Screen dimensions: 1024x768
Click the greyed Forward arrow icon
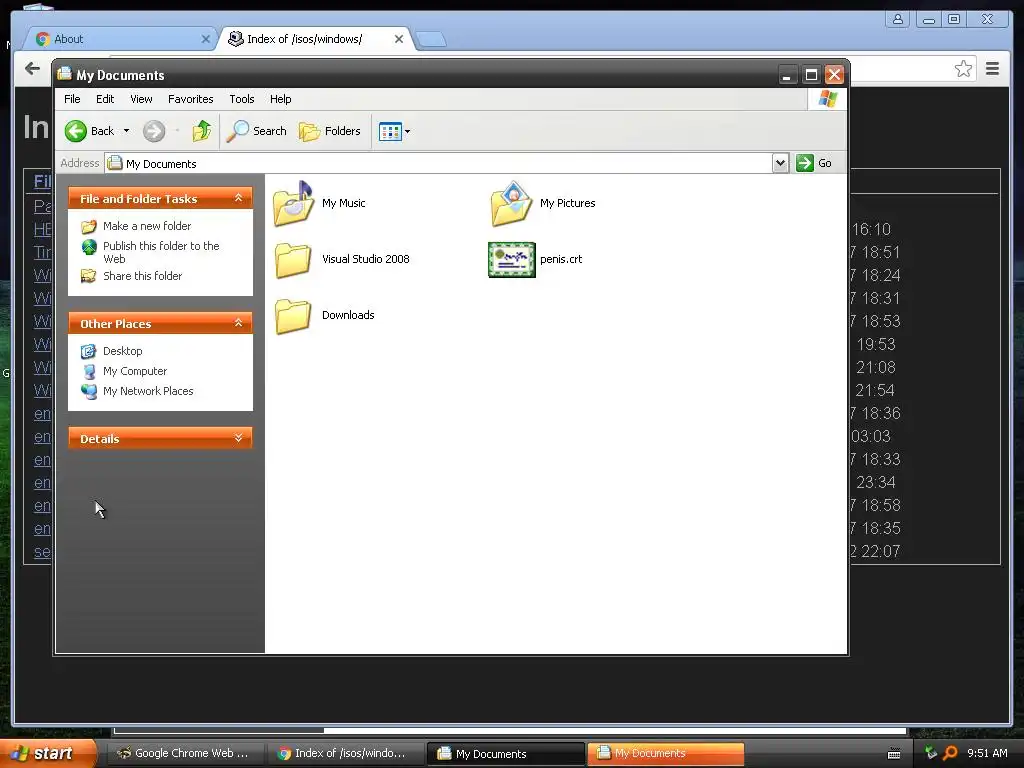tap(154, 131)
